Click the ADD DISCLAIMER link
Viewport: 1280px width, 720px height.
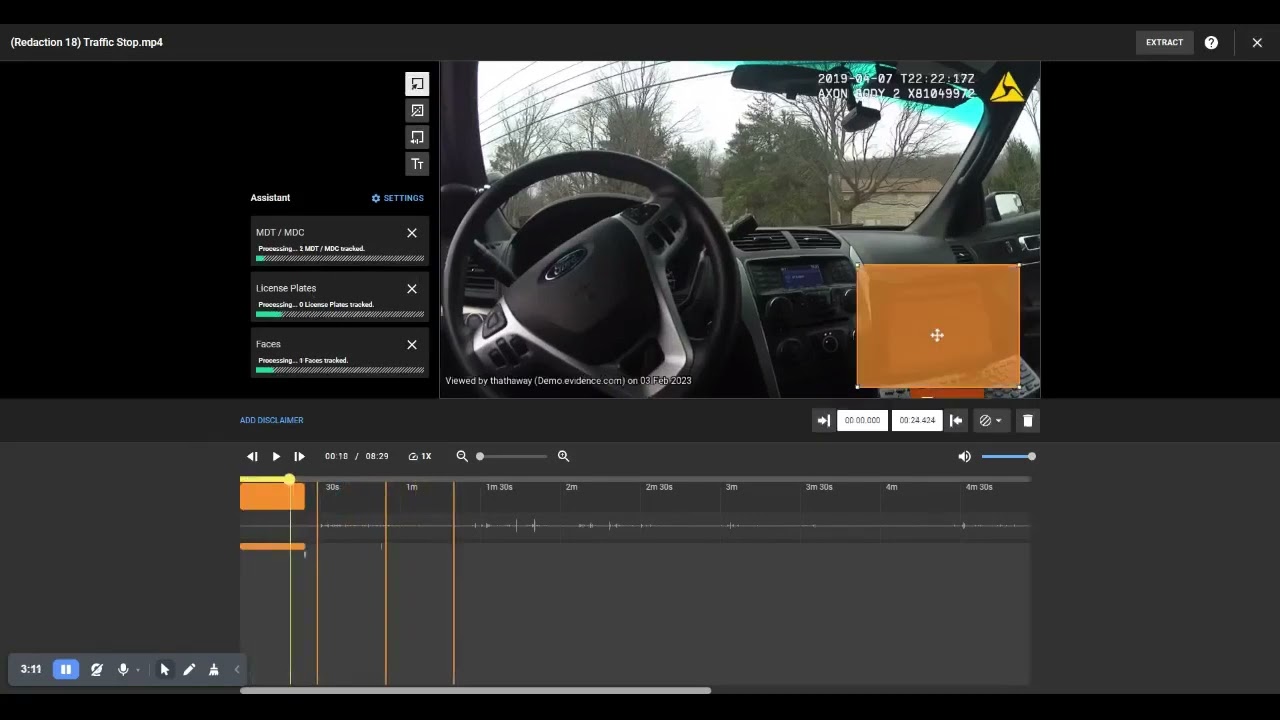pyautogui.click(x=271, y=420)
